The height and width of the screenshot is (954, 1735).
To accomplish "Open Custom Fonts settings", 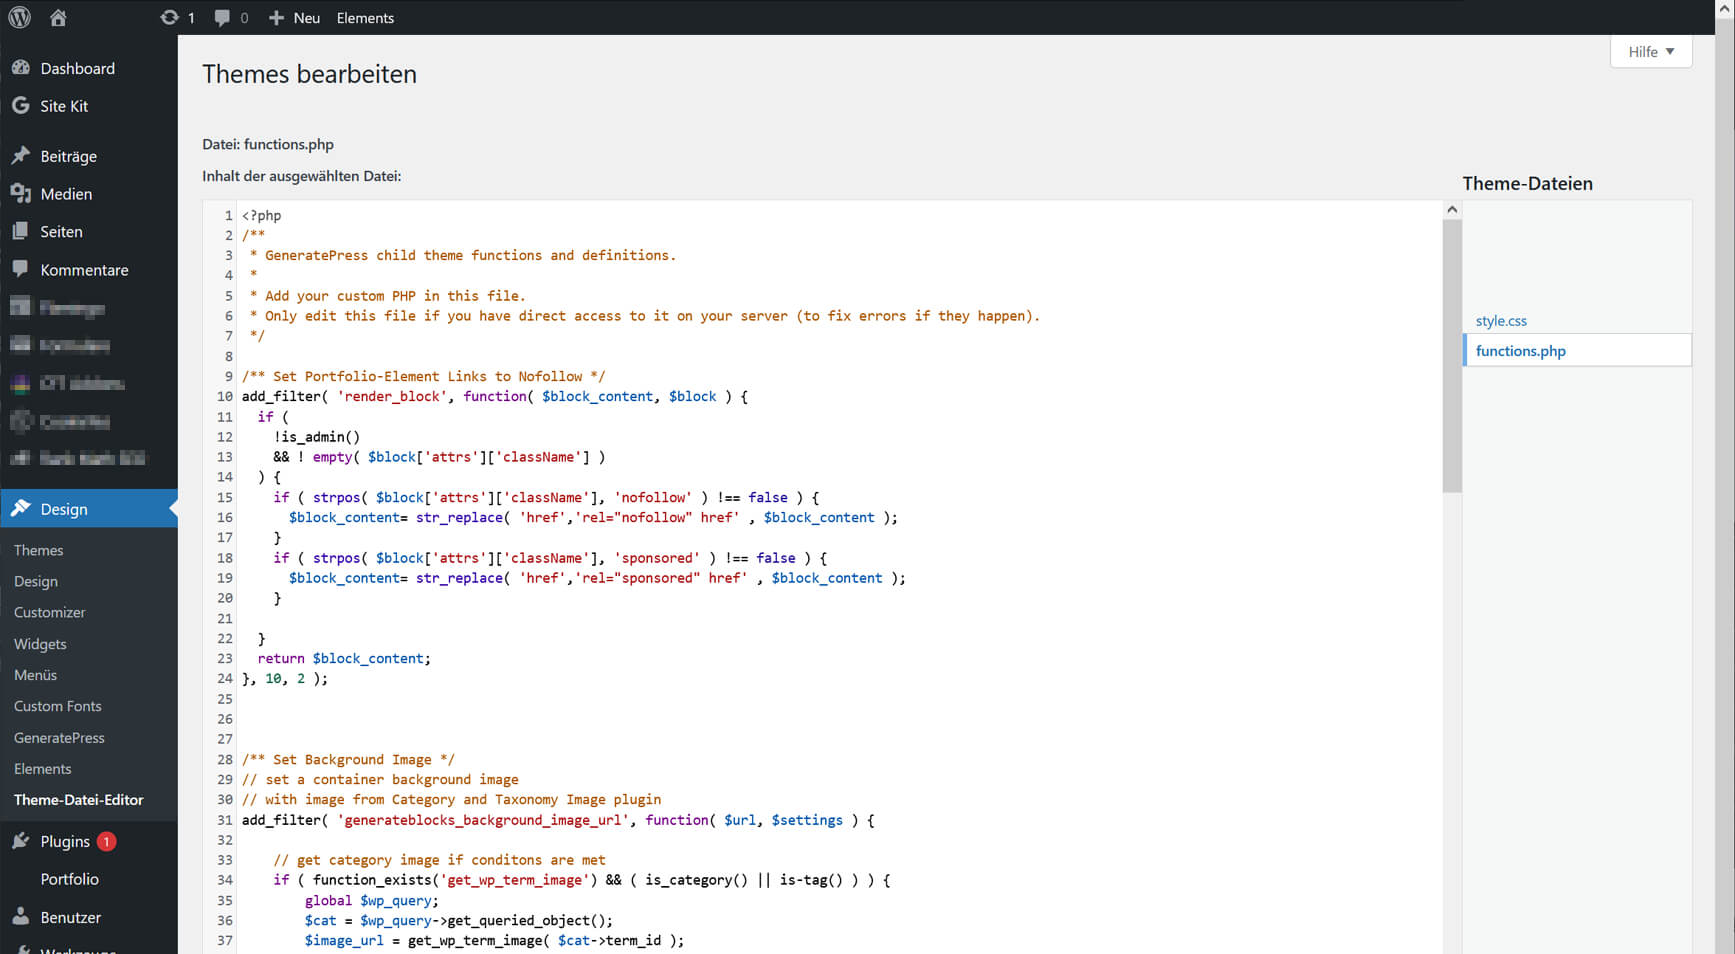I will click(58, 706).
